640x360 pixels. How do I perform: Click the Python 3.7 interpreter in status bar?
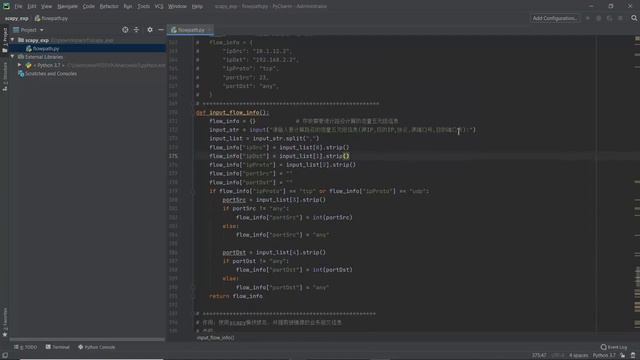[x=604, y=356]
